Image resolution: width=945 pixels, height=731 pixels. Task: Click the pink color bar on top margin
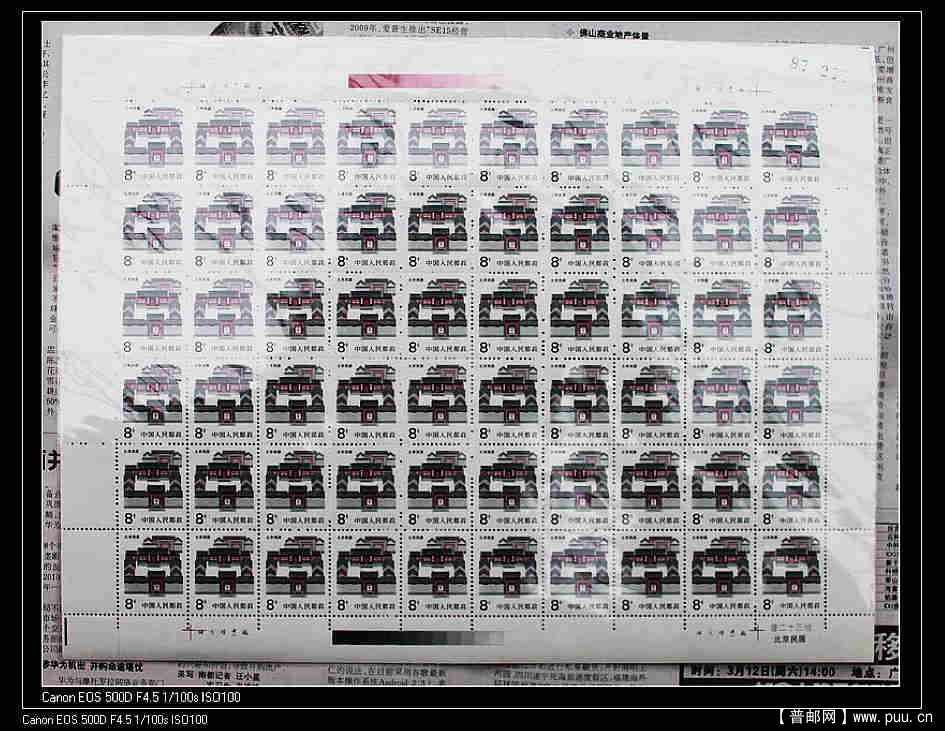pos(424,81)
